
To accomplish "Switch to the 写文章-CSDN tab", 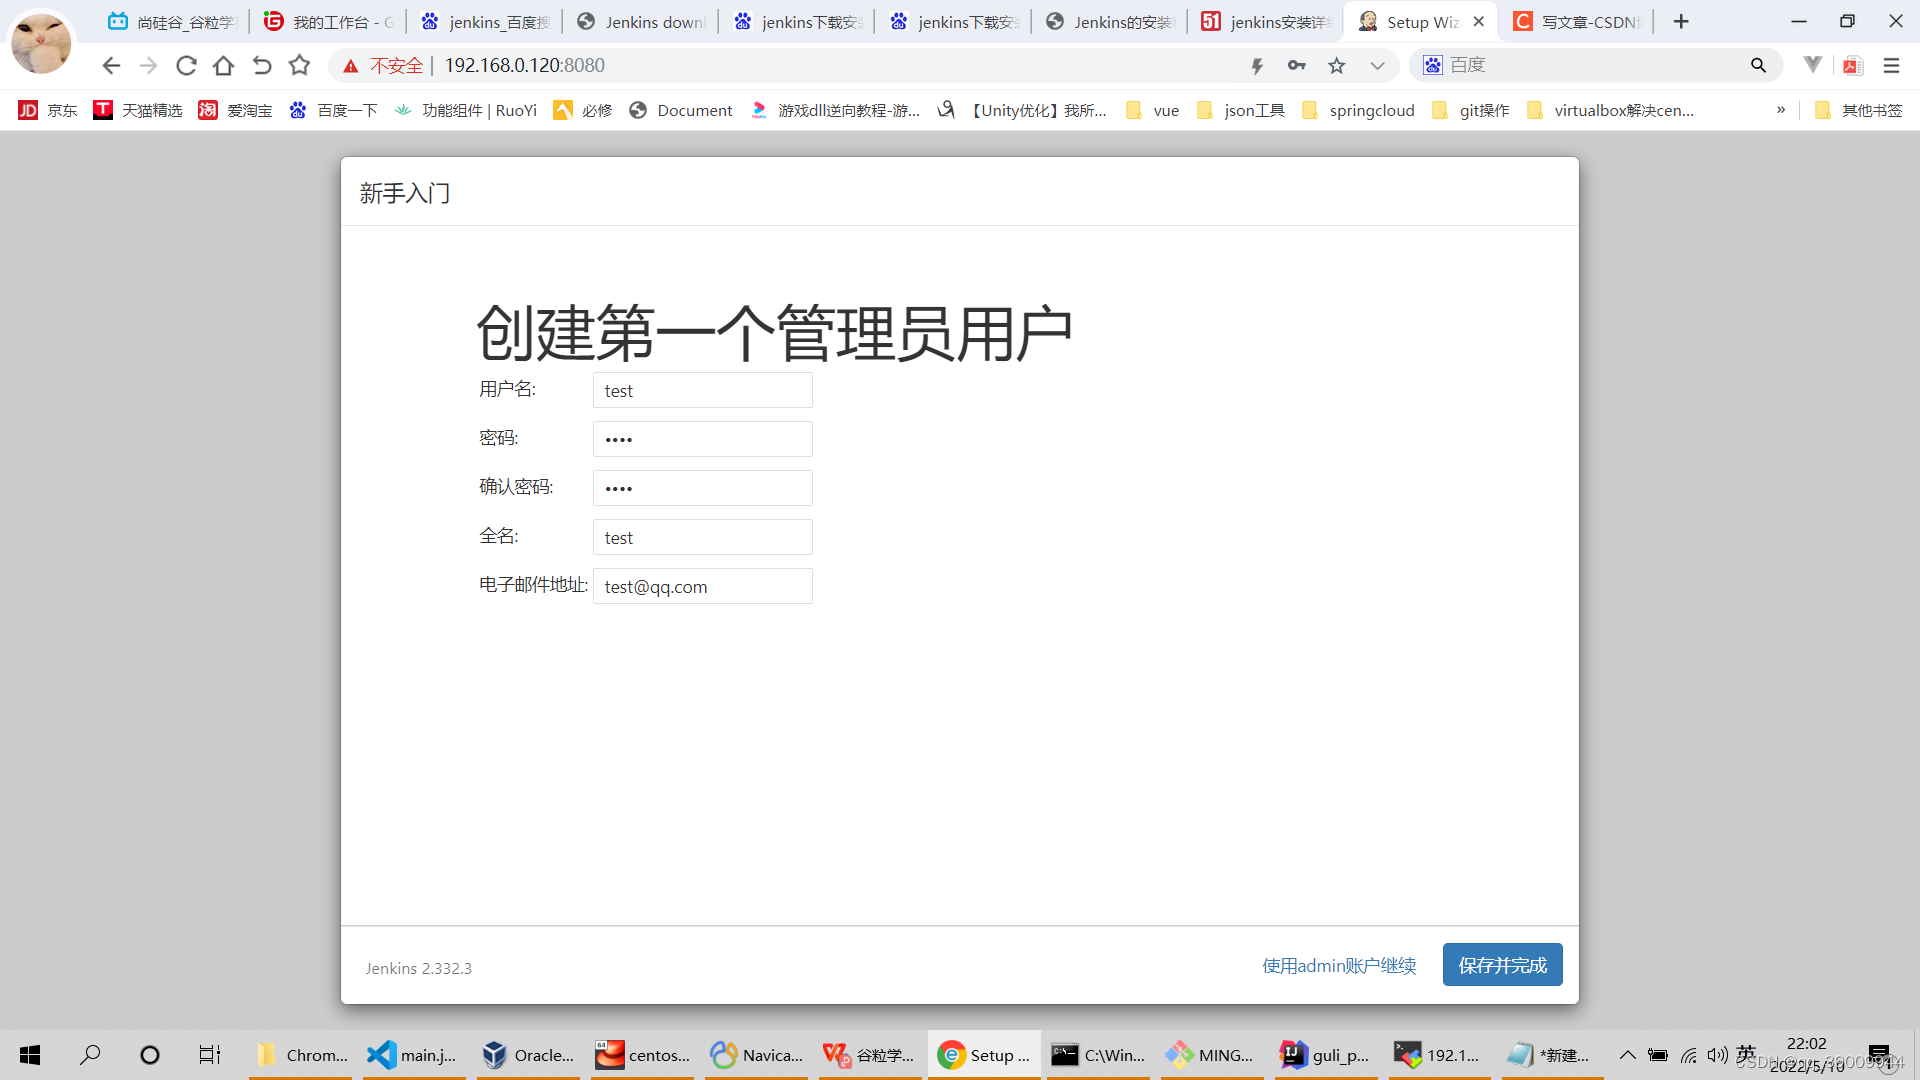I will click(x=1575, y=21).
